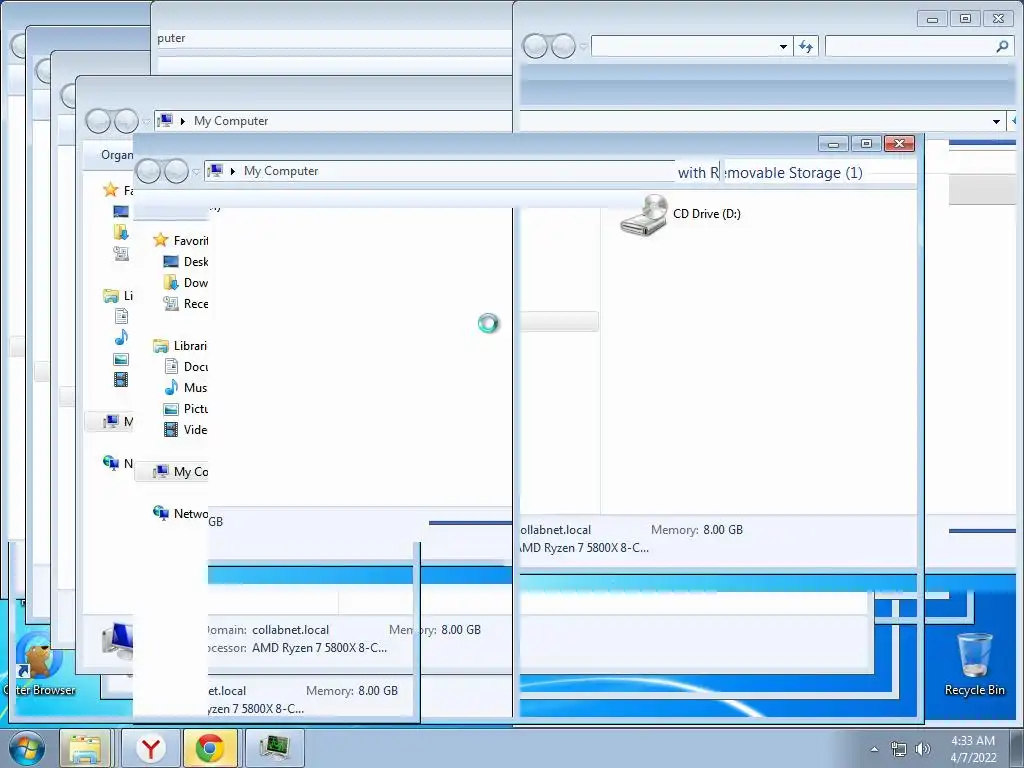
Task: Click Downloads icon in second window sidebar
Action: 121,232
